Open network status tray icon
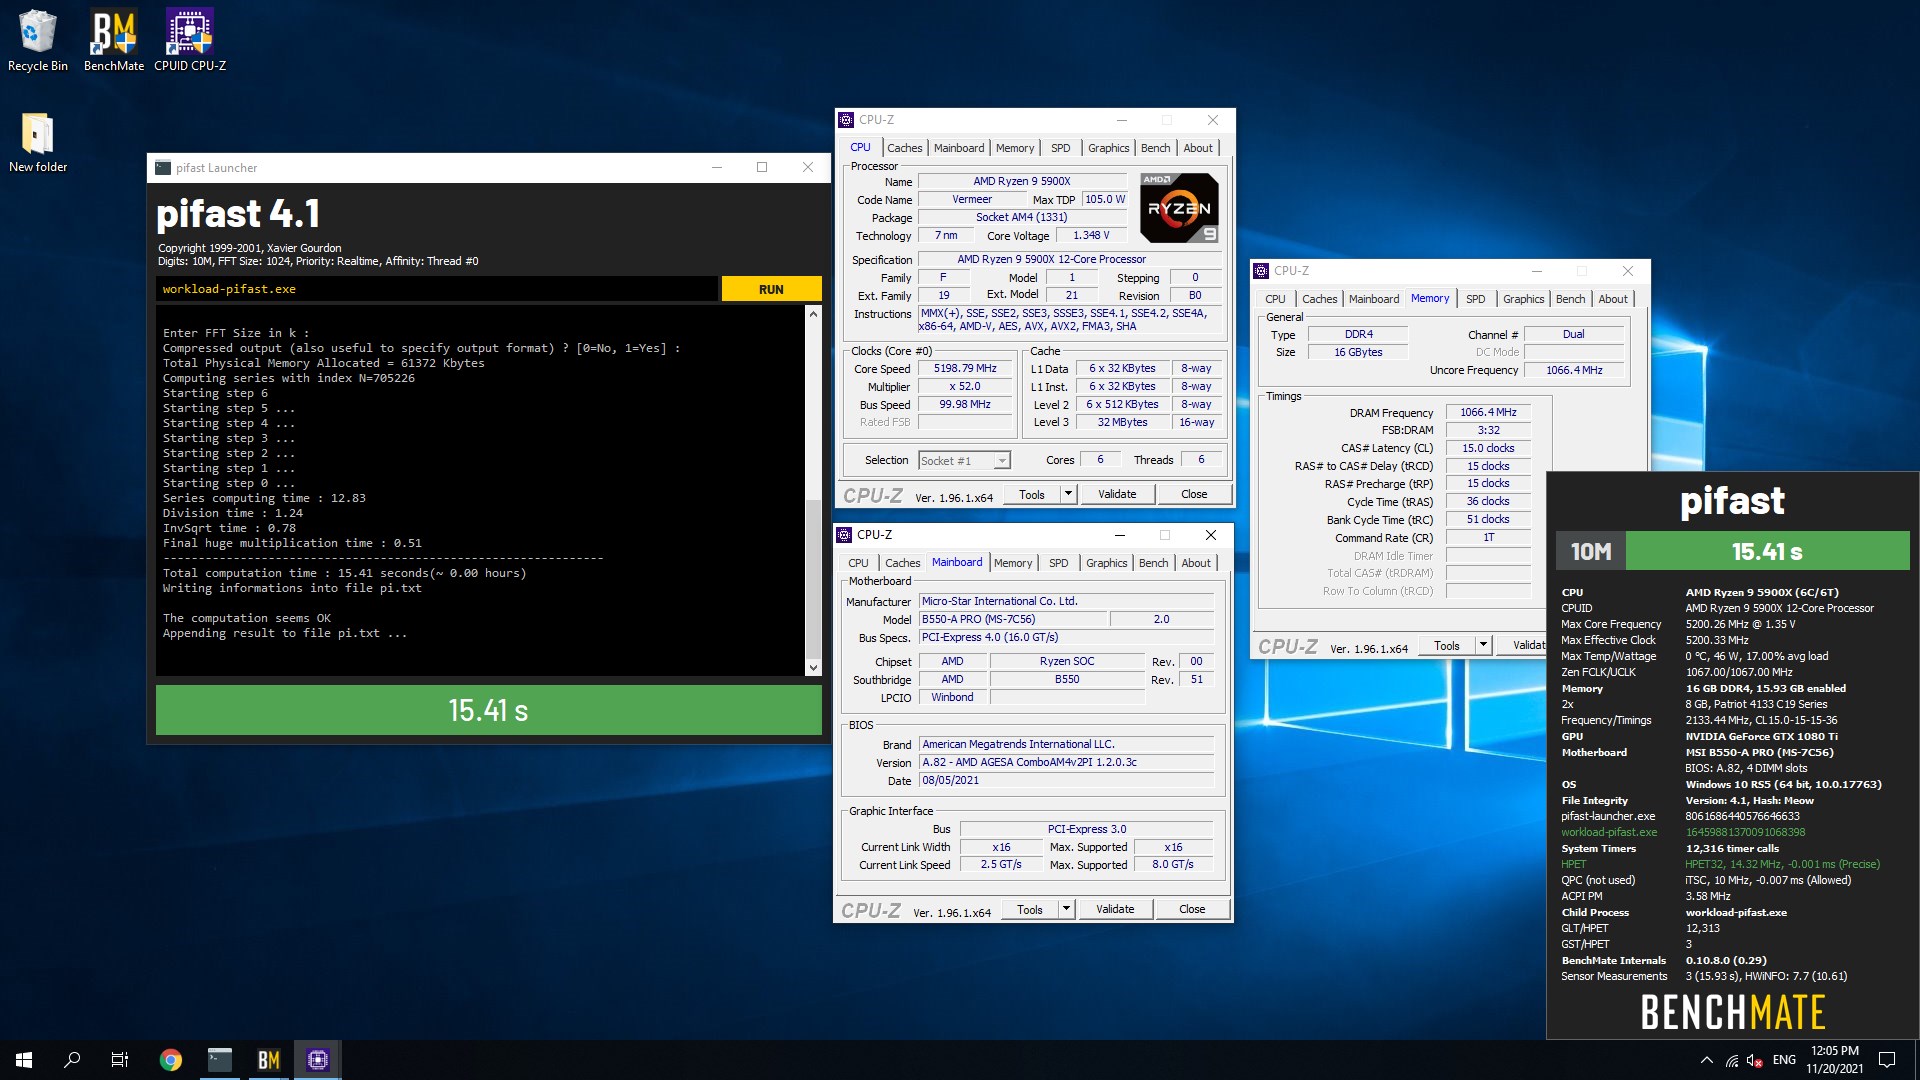1920x1080 pixels. pos(1732,1060)
